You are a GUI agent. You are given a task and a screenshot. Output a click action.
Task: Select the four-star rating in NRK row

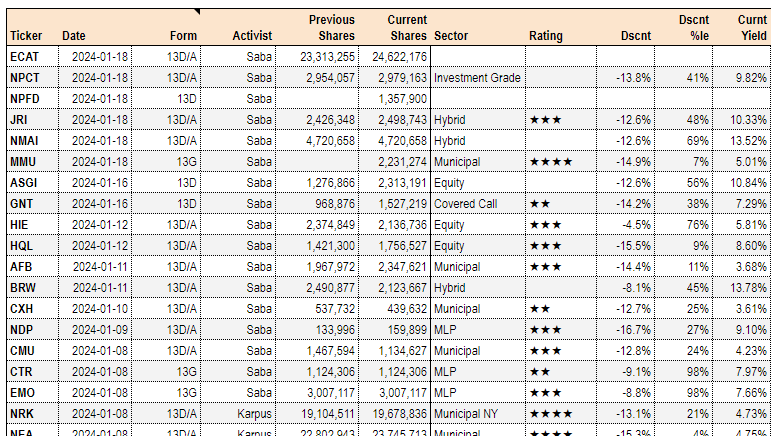coord(551,413)
